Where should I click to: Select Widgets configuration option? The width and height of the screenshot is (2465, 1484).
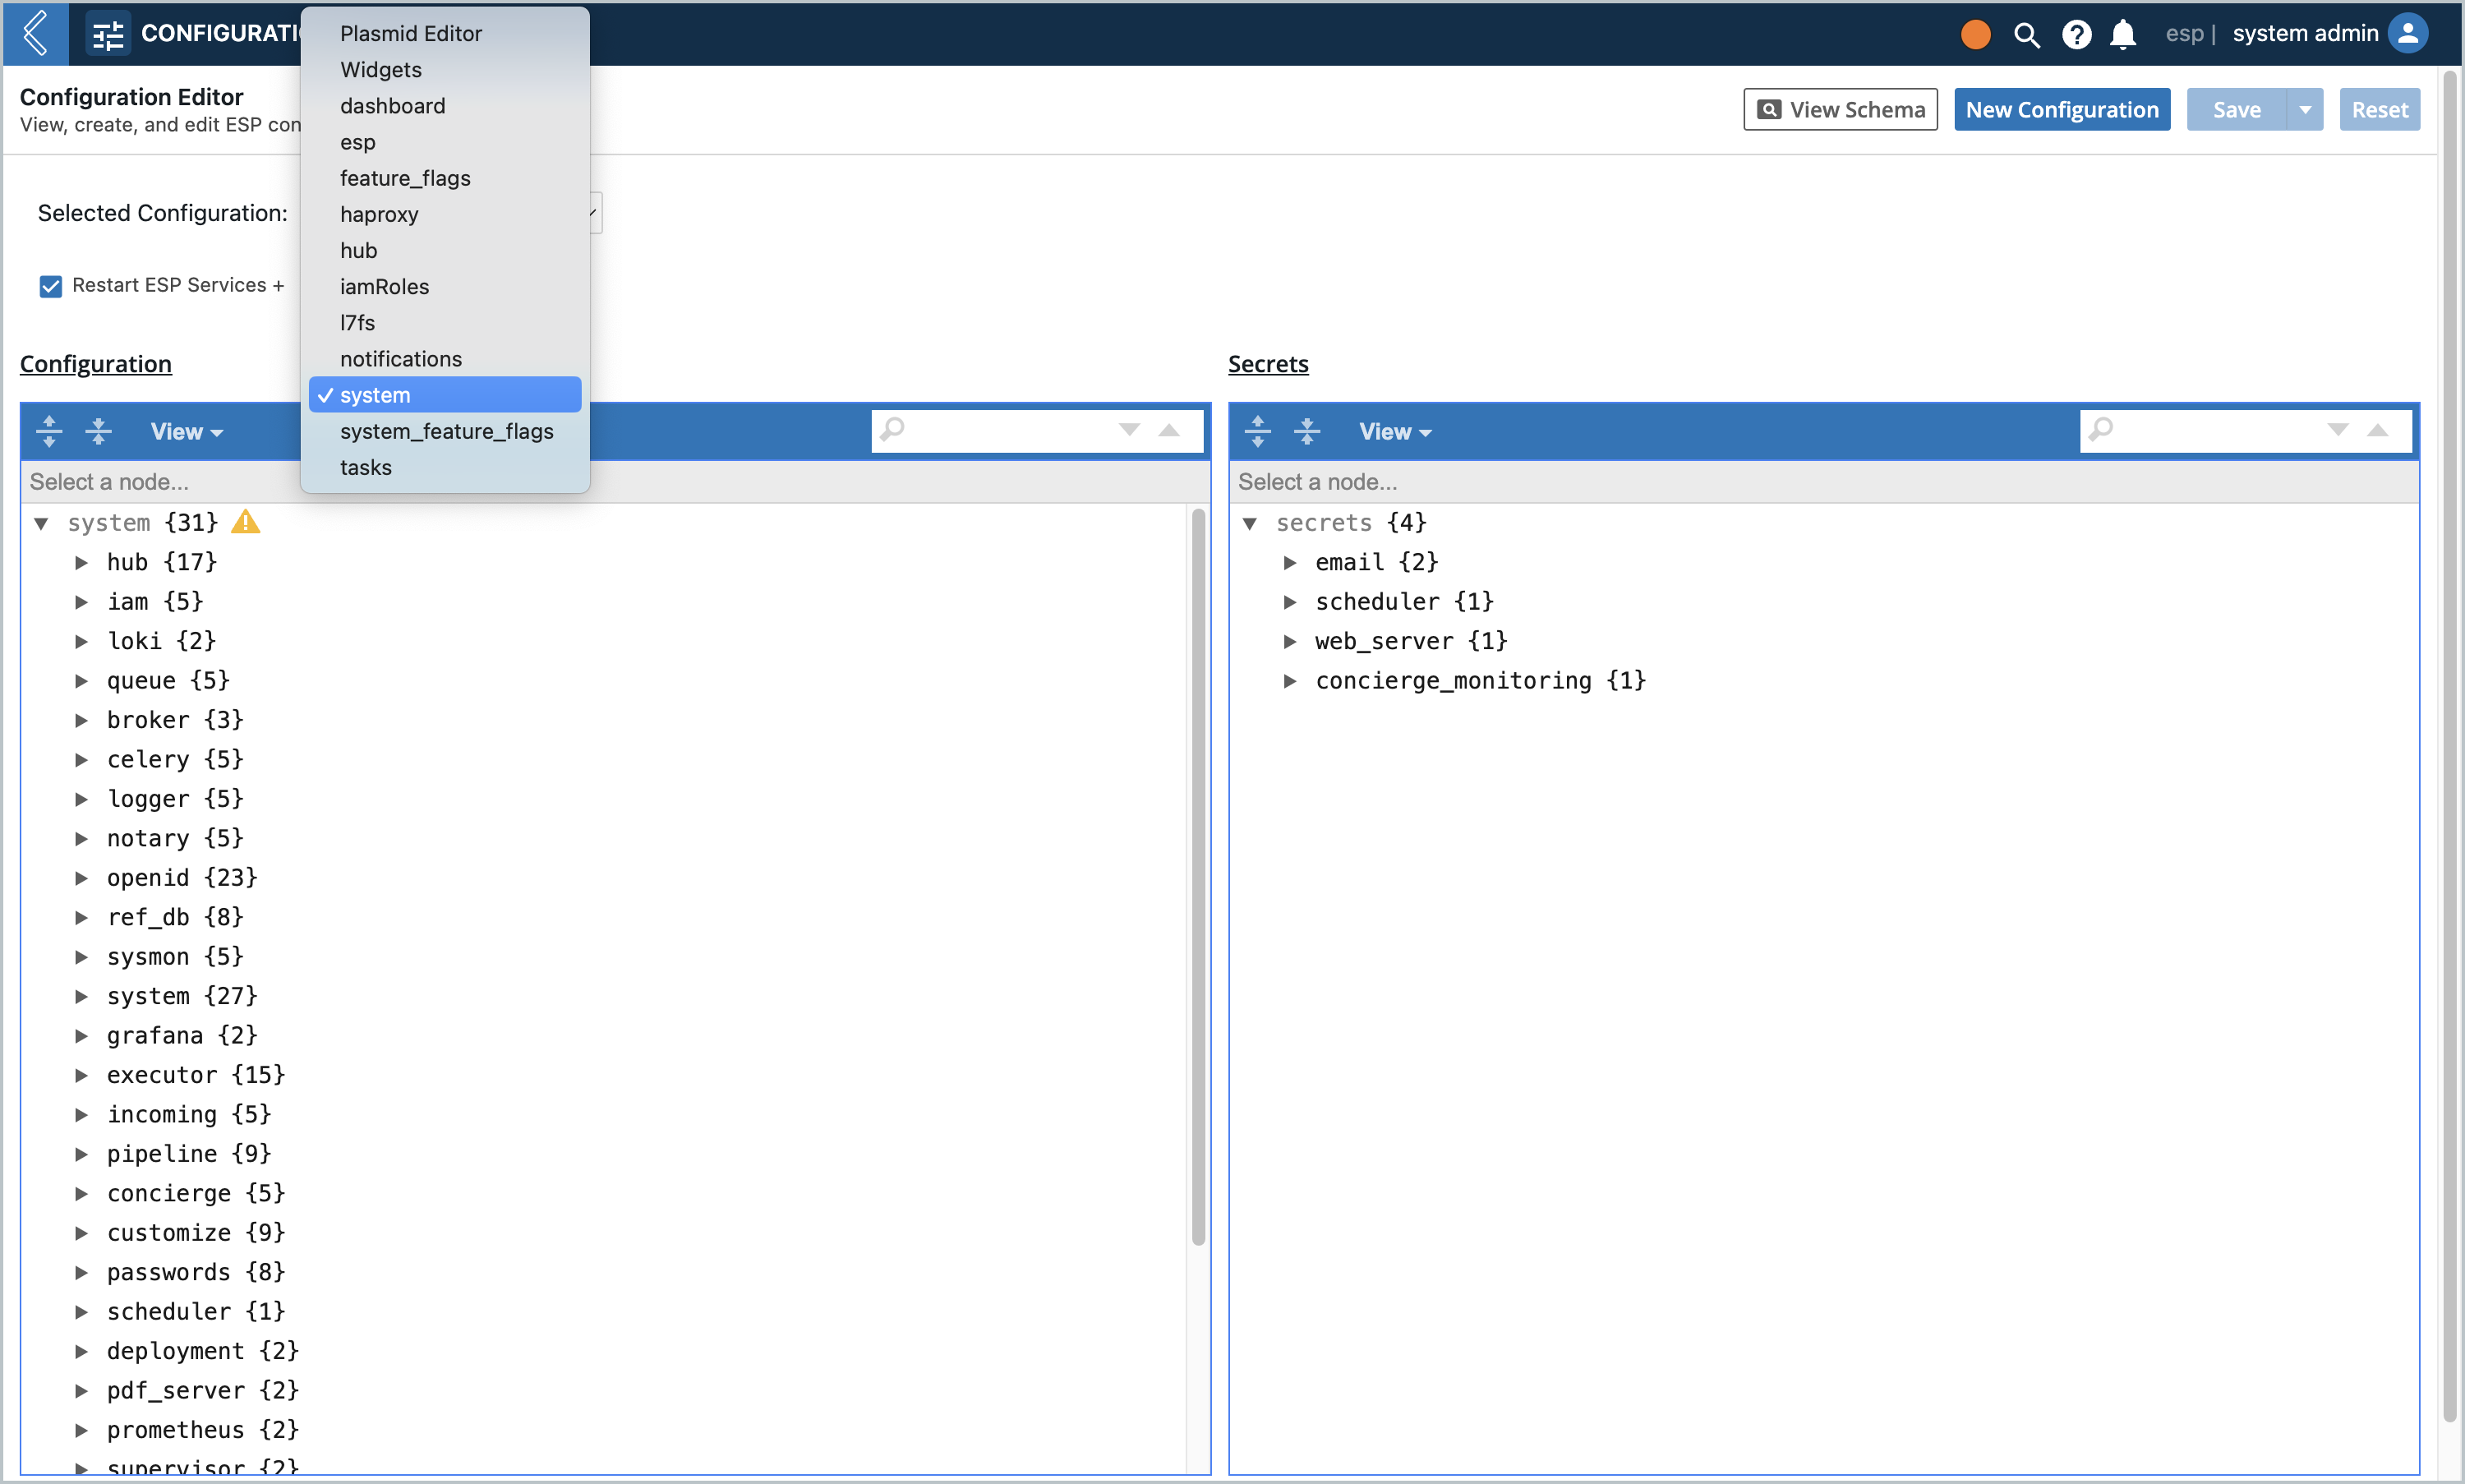point(445,69)
